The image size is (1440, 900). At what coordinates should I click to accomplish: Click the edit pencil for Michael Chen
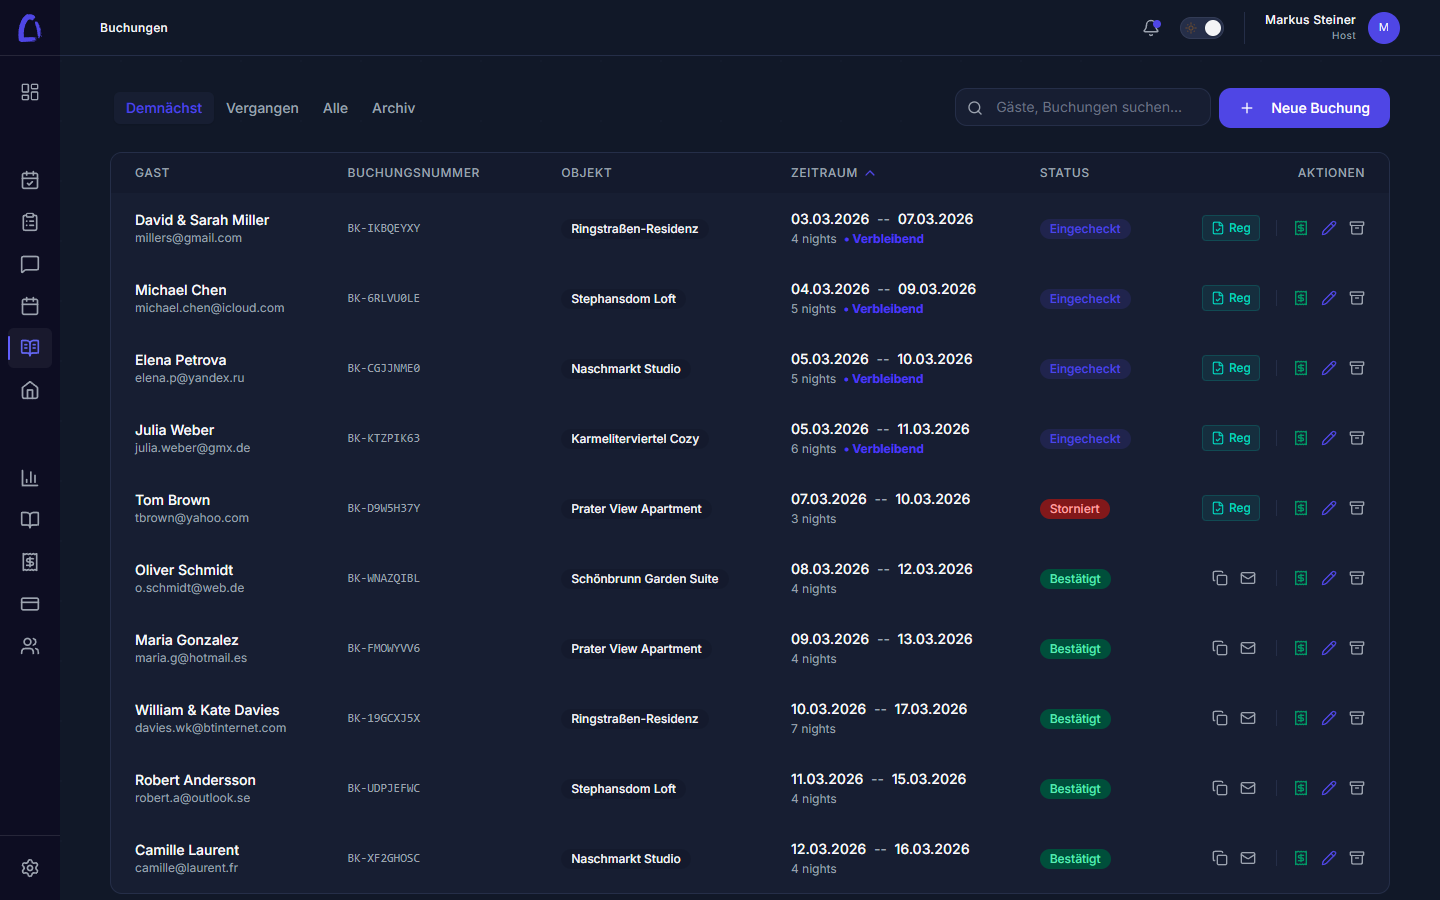click(x=1329, y=298)
